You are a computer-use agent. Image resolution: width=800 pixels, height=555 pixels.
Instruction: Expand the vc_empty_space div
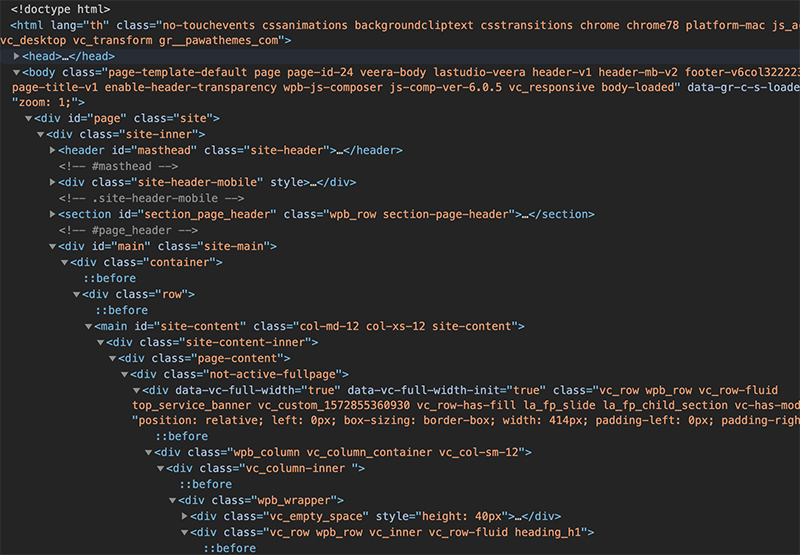184,516
